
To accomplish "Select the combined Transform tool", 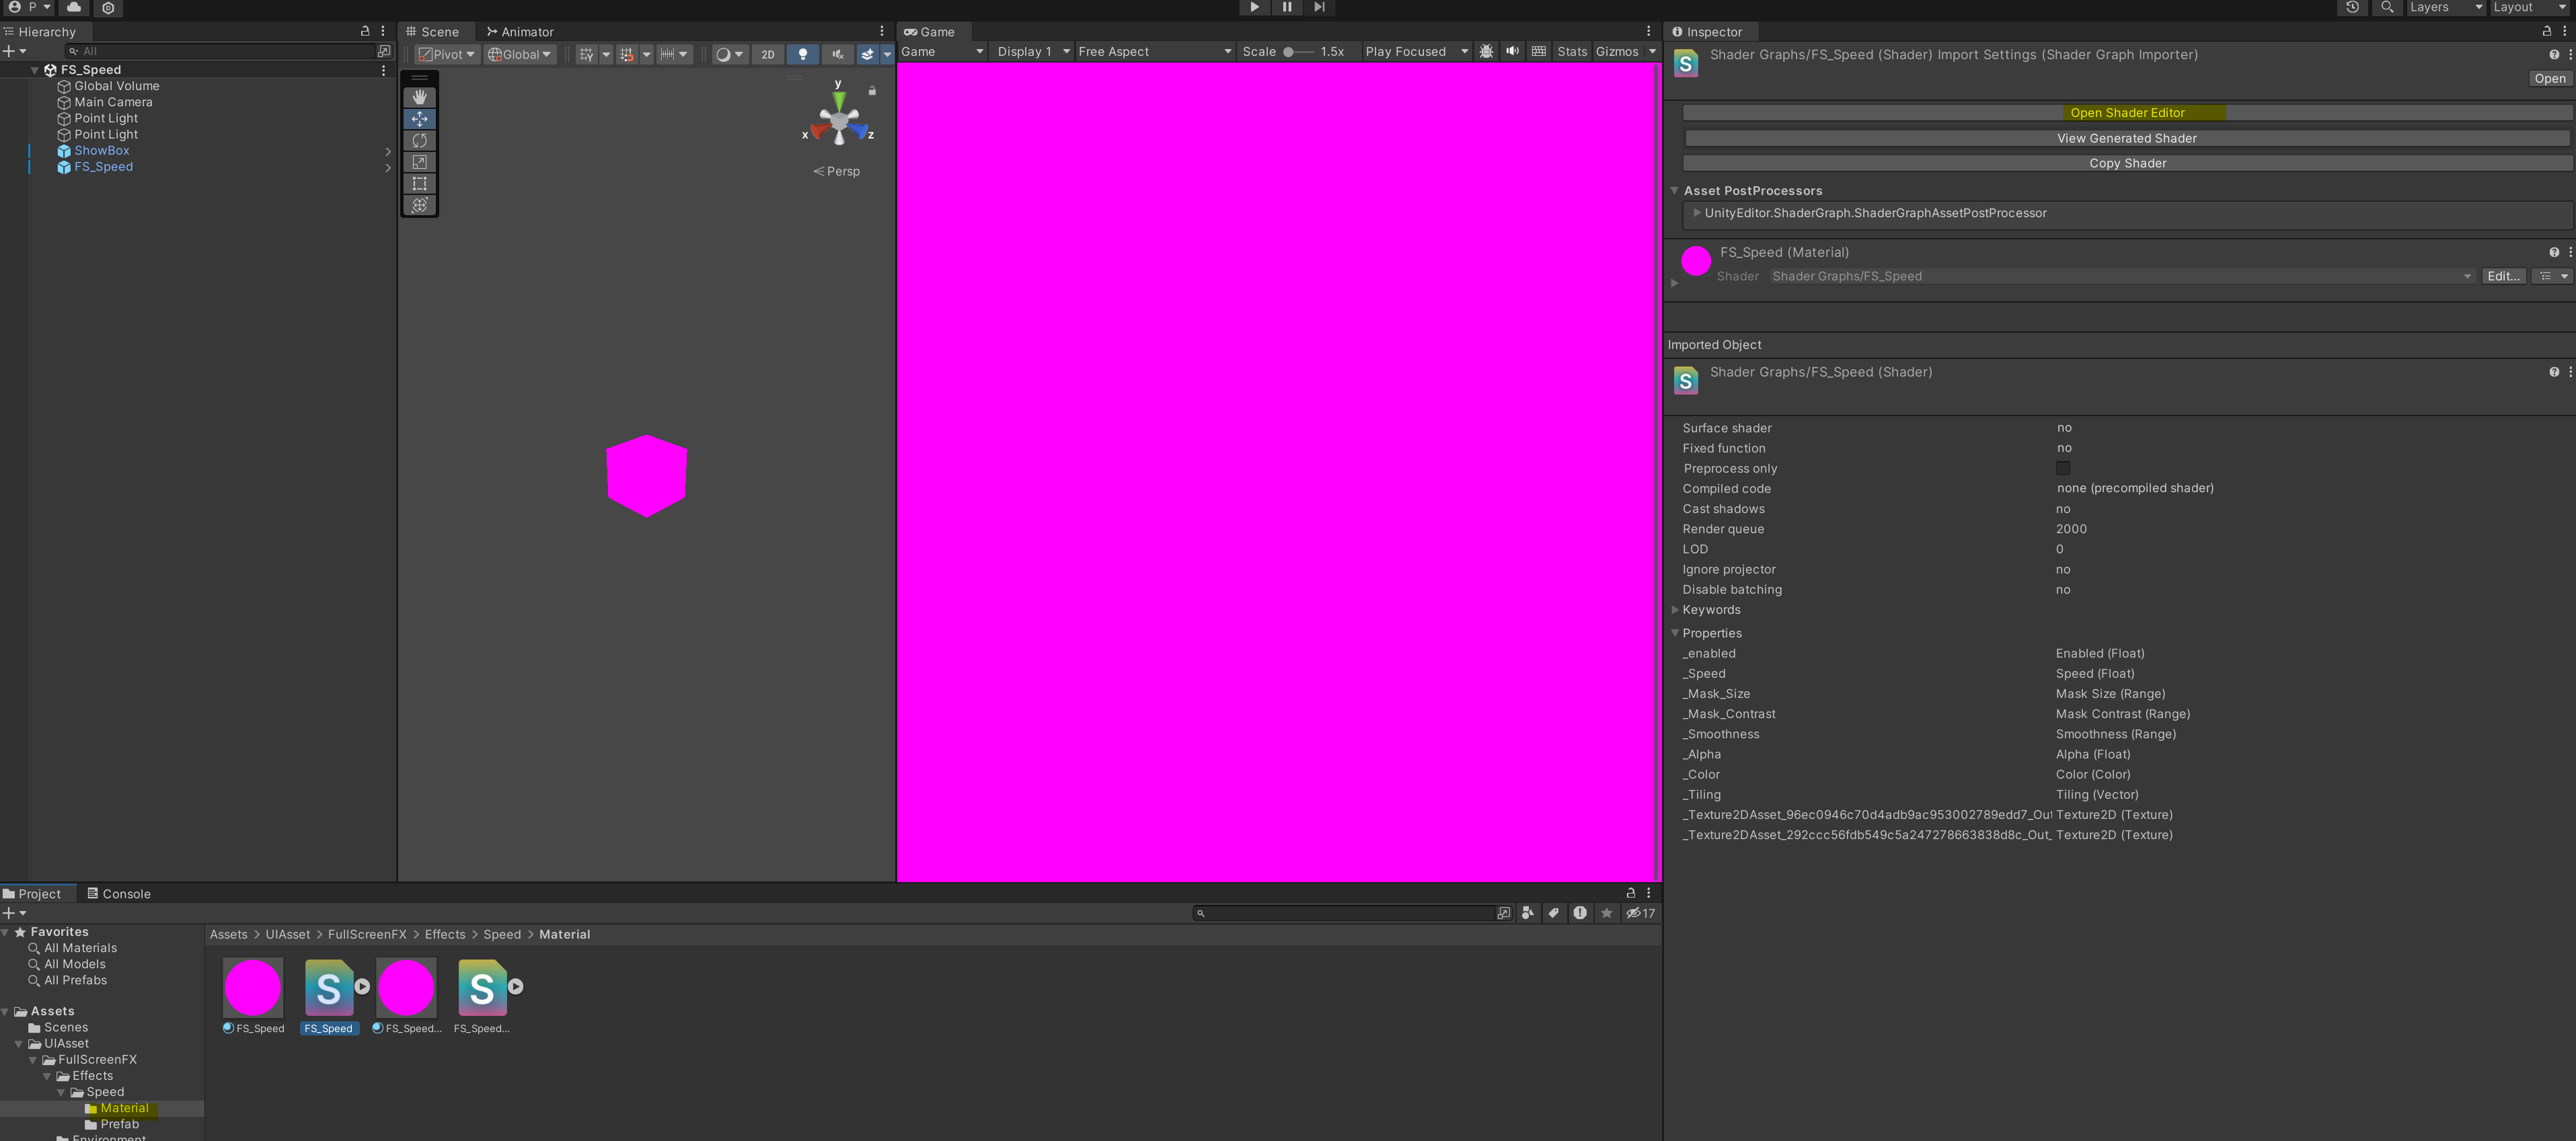I will point(419,205).
